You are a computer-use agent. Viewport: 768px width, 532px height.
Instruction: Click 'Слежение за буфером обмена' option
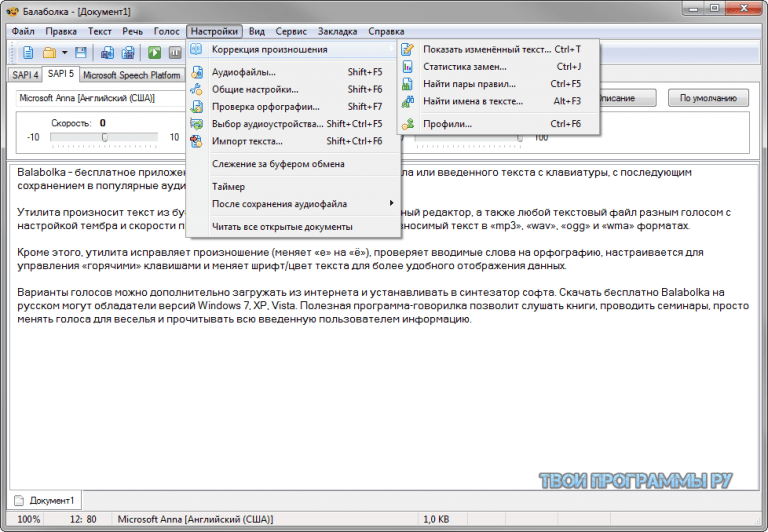278,164
